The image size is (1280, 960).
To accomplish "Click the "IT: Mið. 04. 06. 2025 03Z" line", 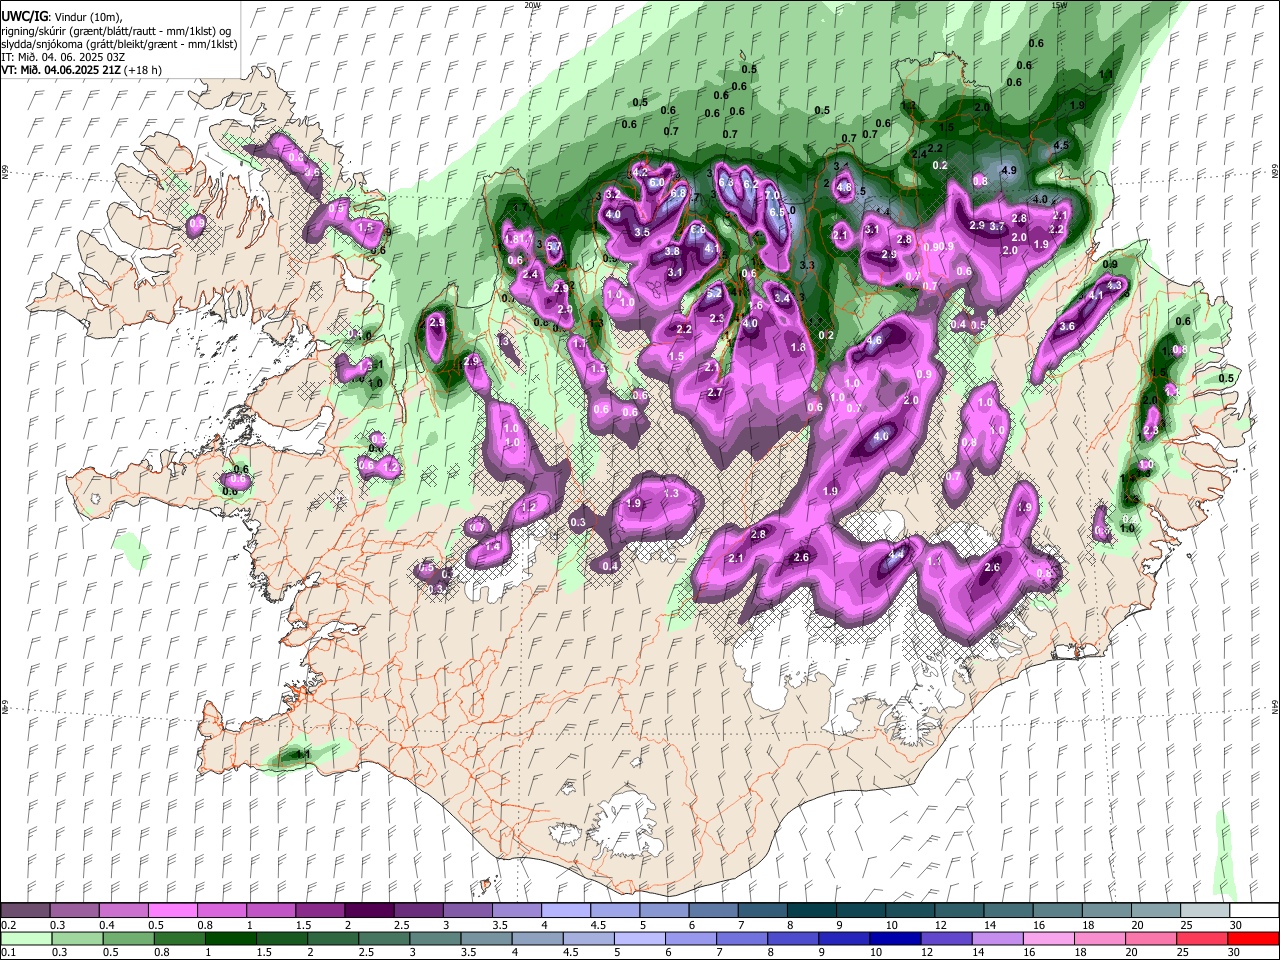I will (x=63, y=57).
